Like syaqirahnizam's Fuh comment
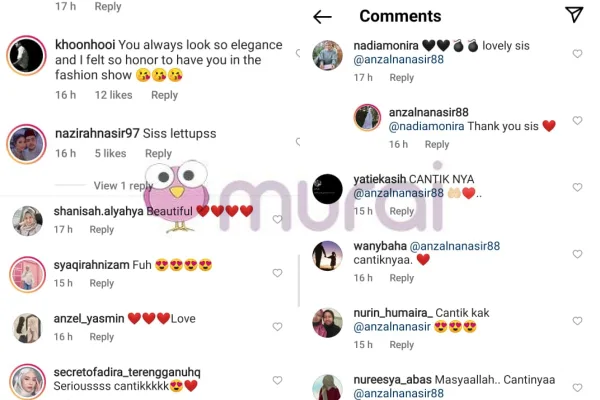Screen dimensions: 600x400 click(x=277, y=273)
